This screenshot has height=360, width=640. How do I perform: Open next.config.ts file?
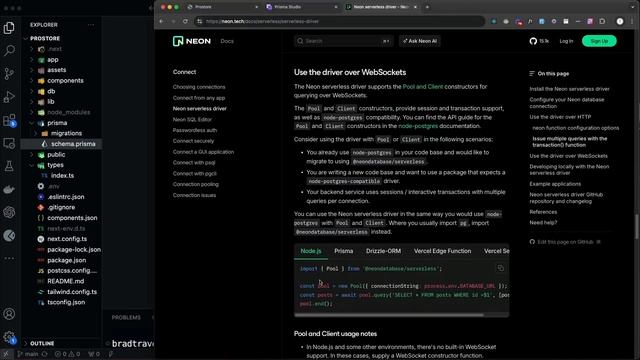(67, 239)
